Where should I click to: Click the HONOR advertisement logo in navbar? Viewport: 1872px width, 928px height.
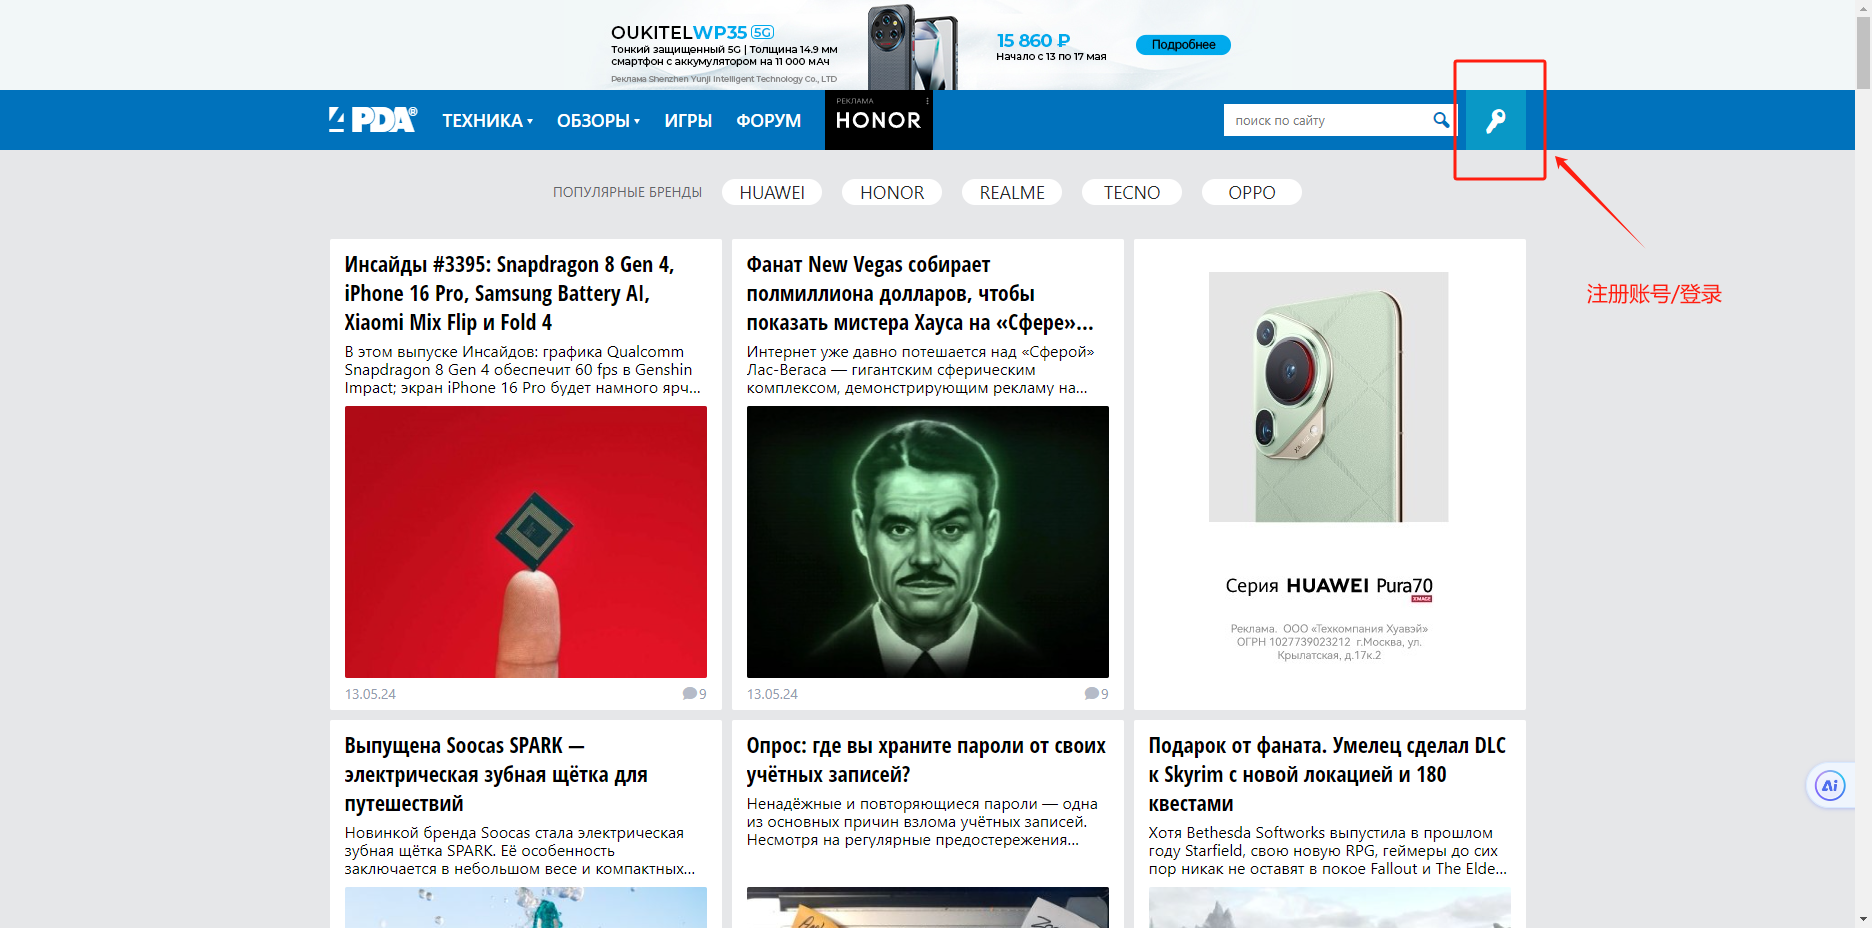pyautogui.click(x=878, y=122)
